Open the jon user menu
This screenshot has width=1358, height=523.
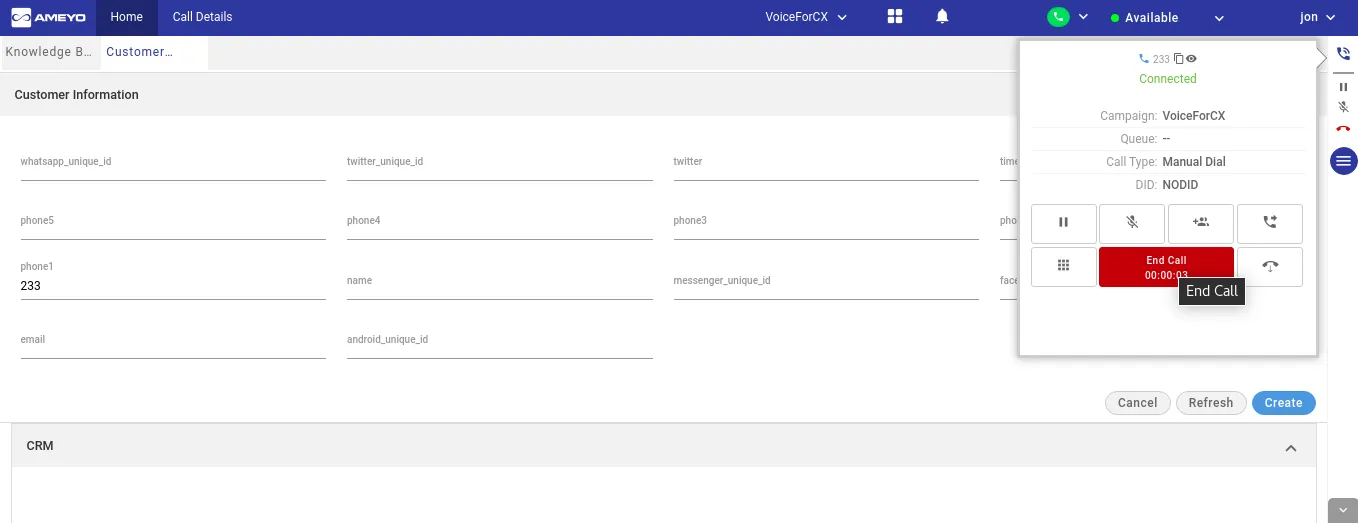1317,17
